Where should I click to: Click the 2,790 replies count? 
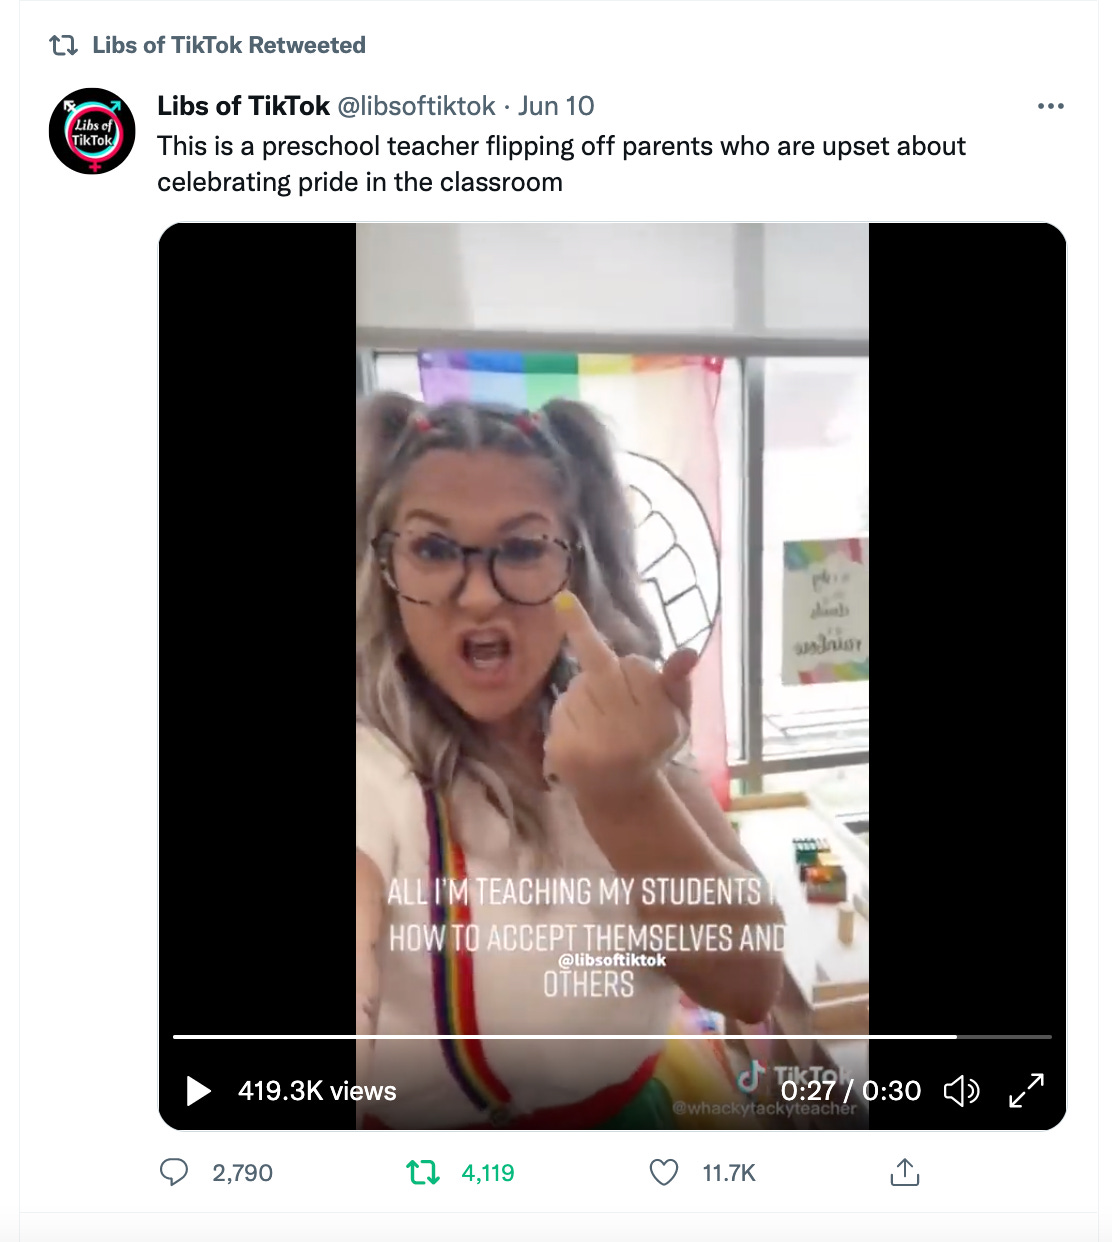pos(242,1173)
